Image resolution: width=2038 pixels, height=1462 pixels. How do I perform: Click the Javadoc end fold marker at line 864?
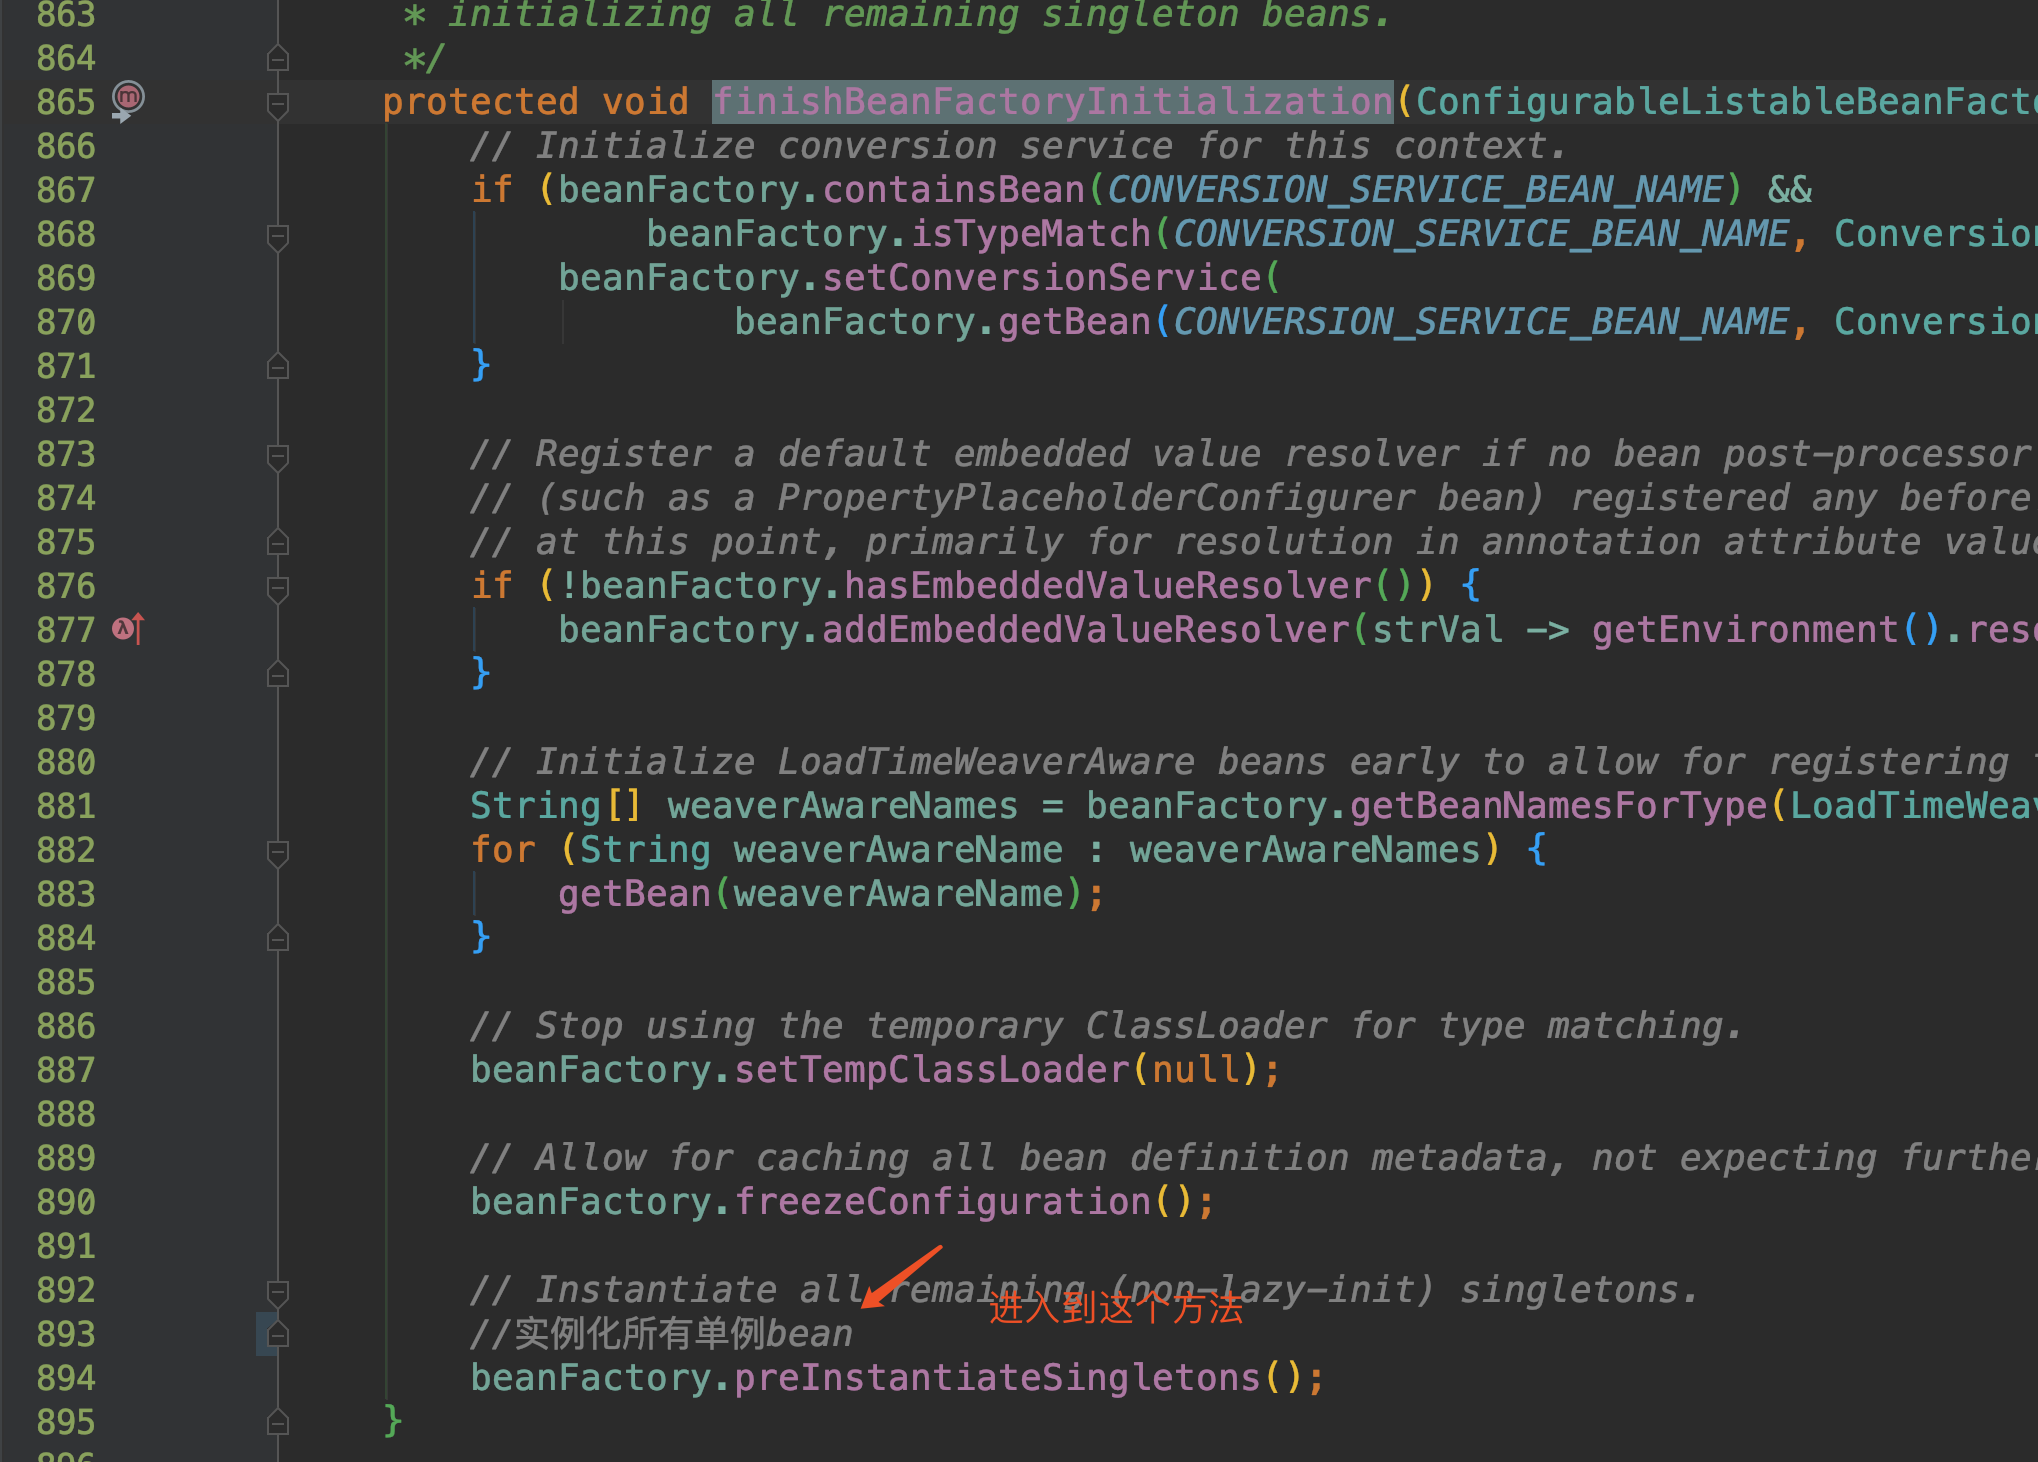coord(278,59)
